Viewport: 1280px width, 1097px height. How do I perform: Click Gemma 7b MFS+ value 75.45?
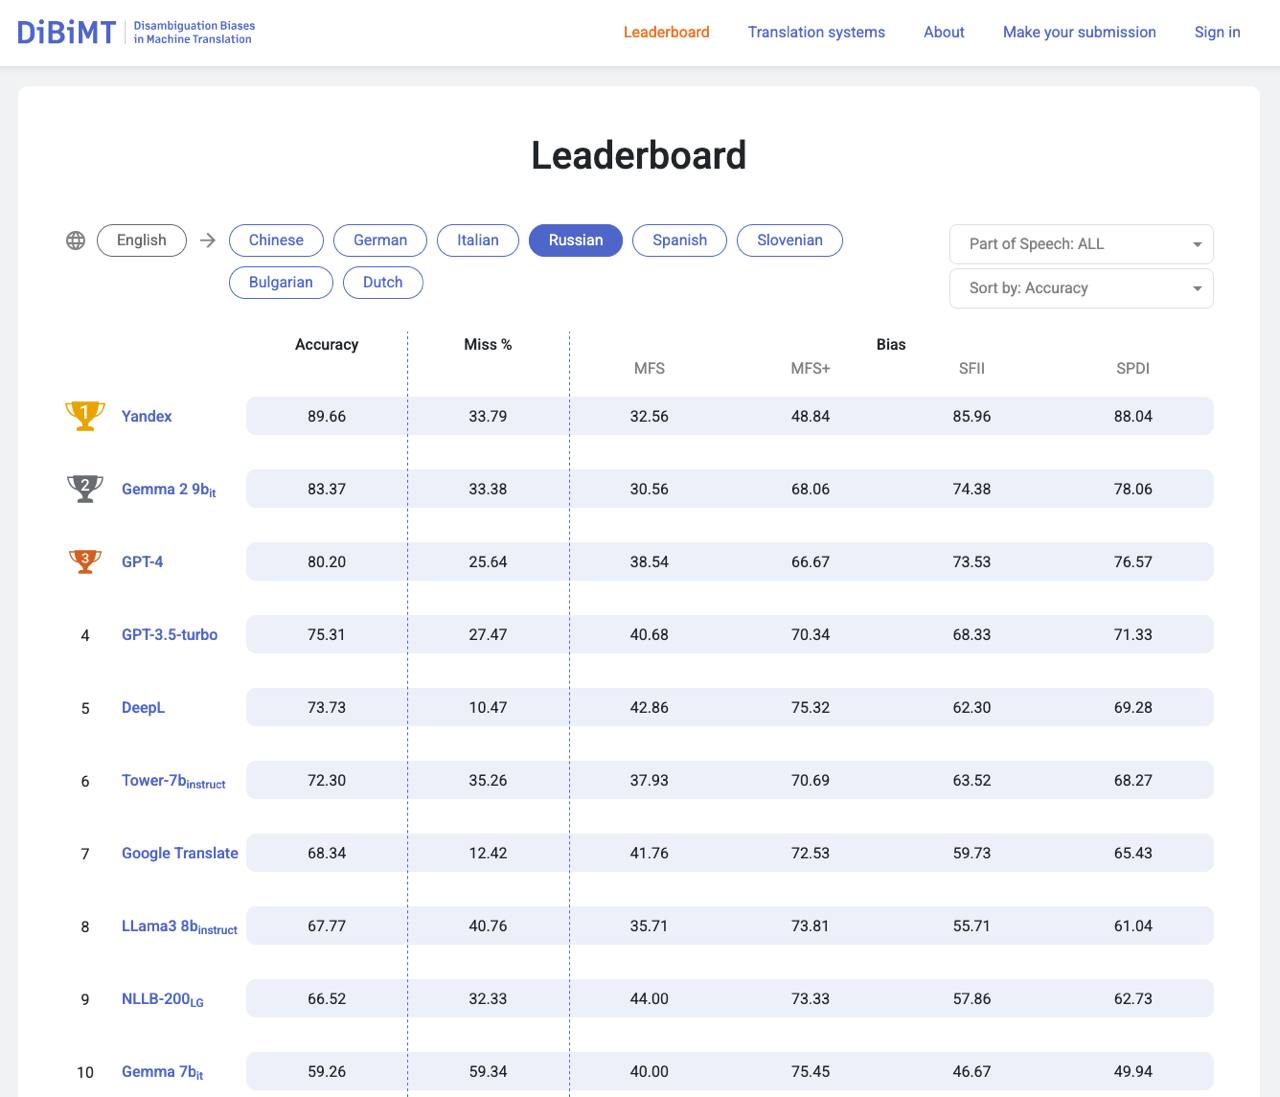811,1072
